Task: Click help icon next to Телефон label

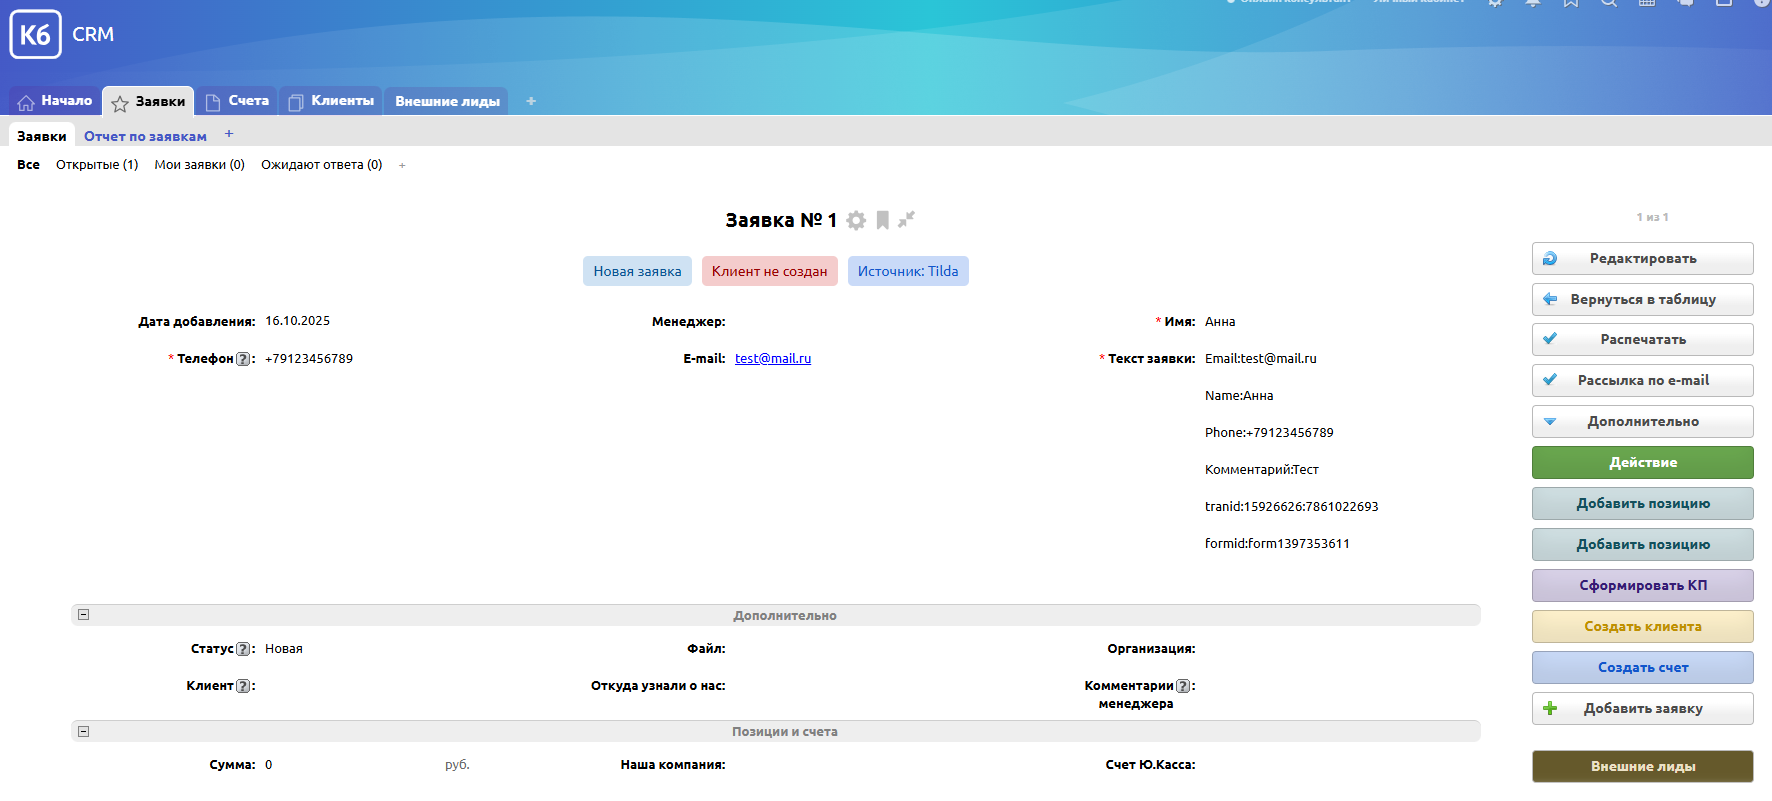Action: coord(243,359)
